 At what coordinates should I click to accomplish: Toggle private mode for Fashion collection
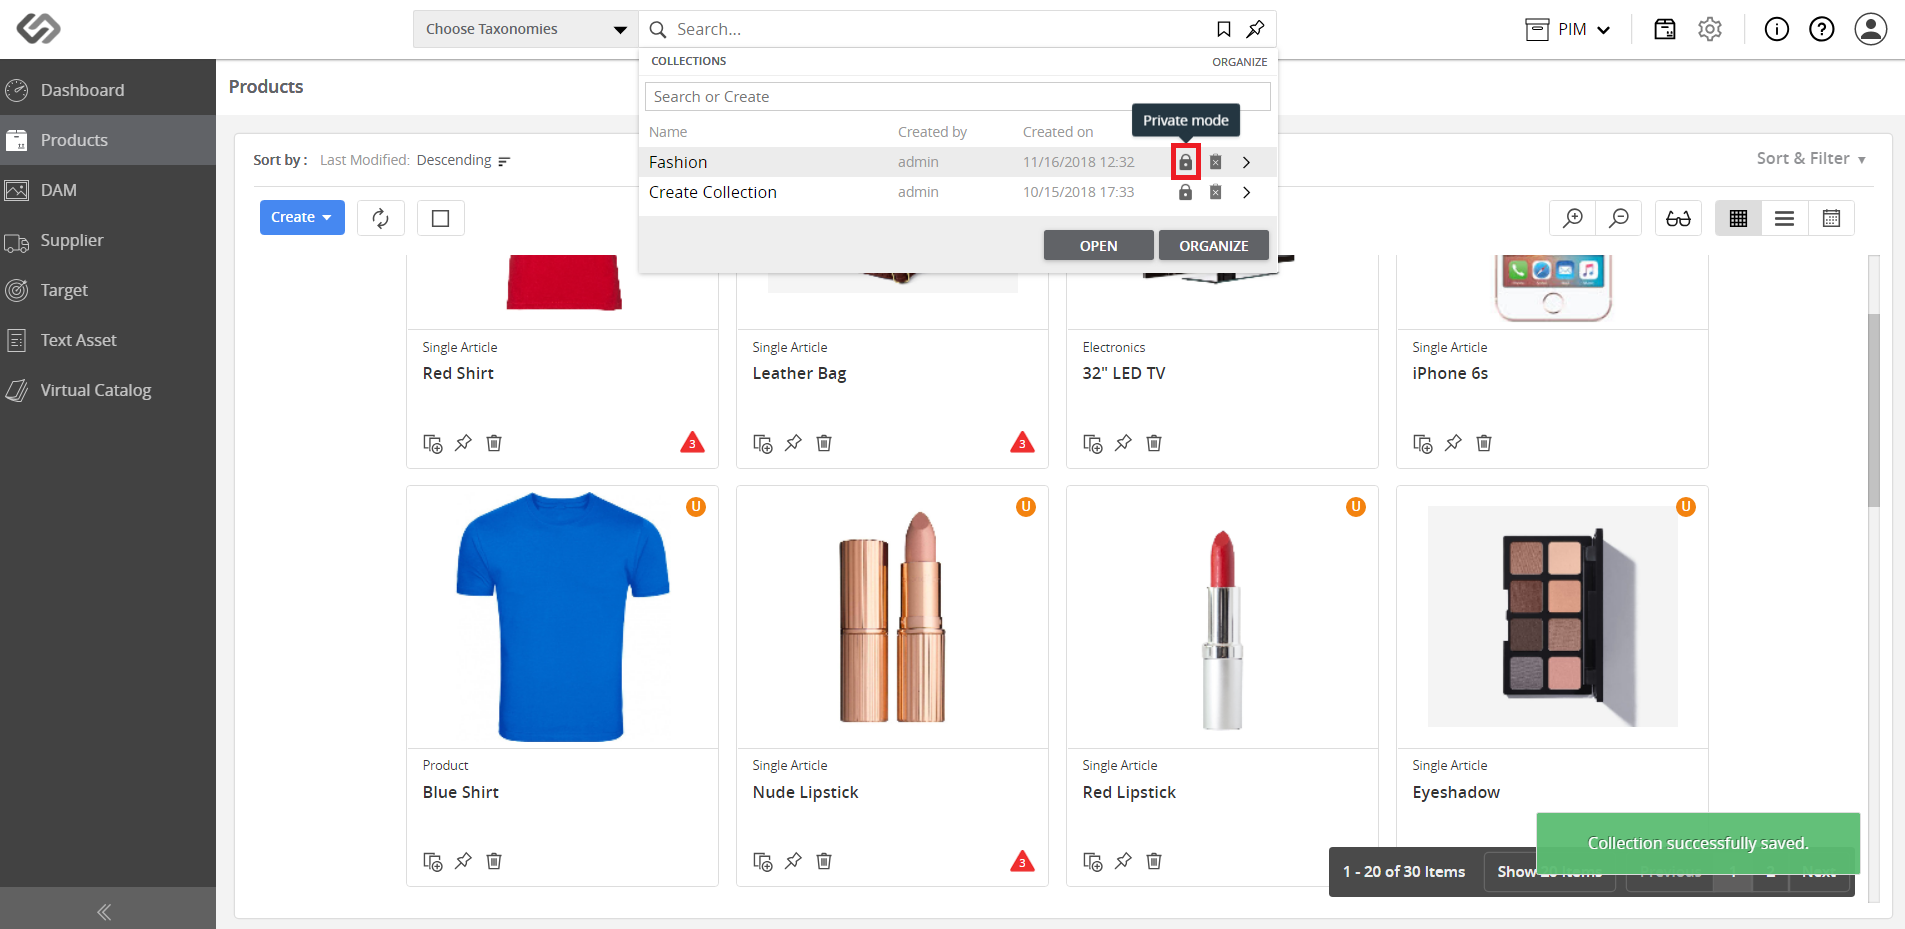1185,162
